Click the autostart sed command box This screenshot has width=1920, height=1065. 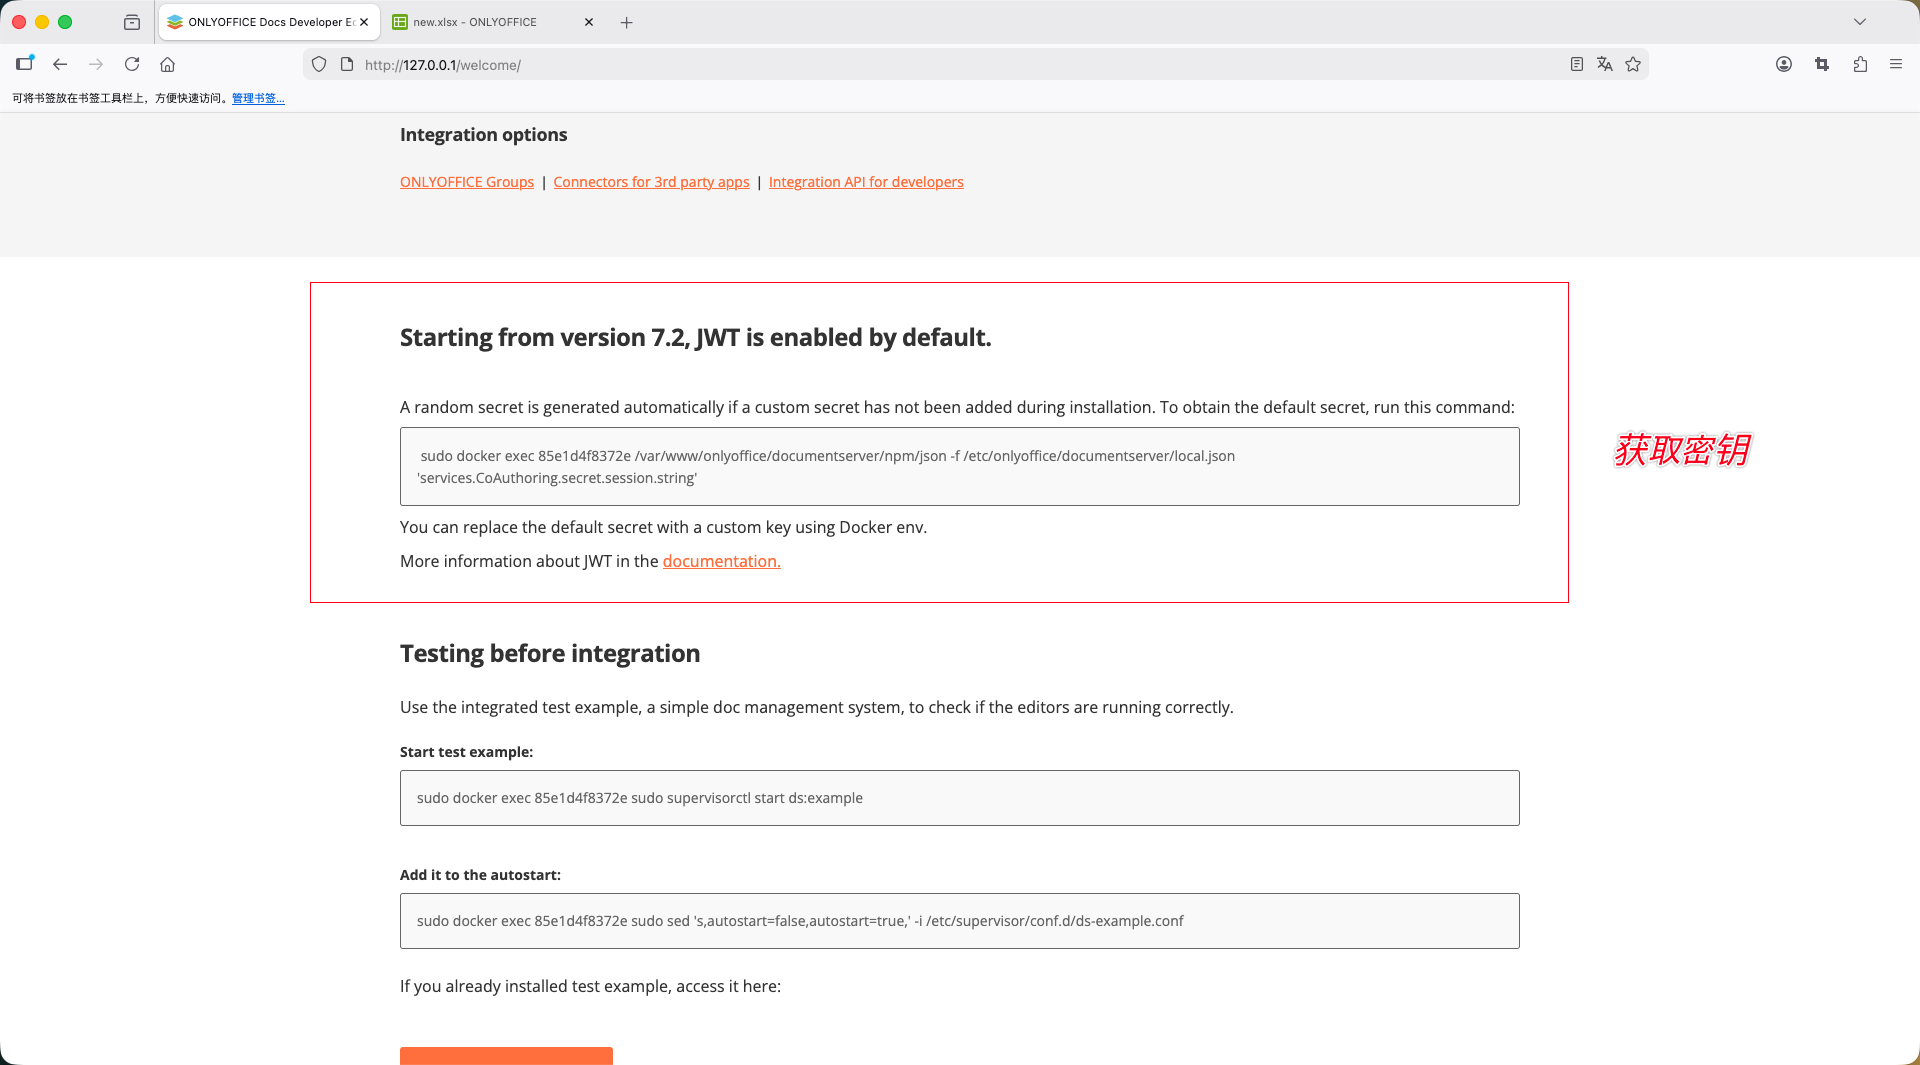coord(960,921)
